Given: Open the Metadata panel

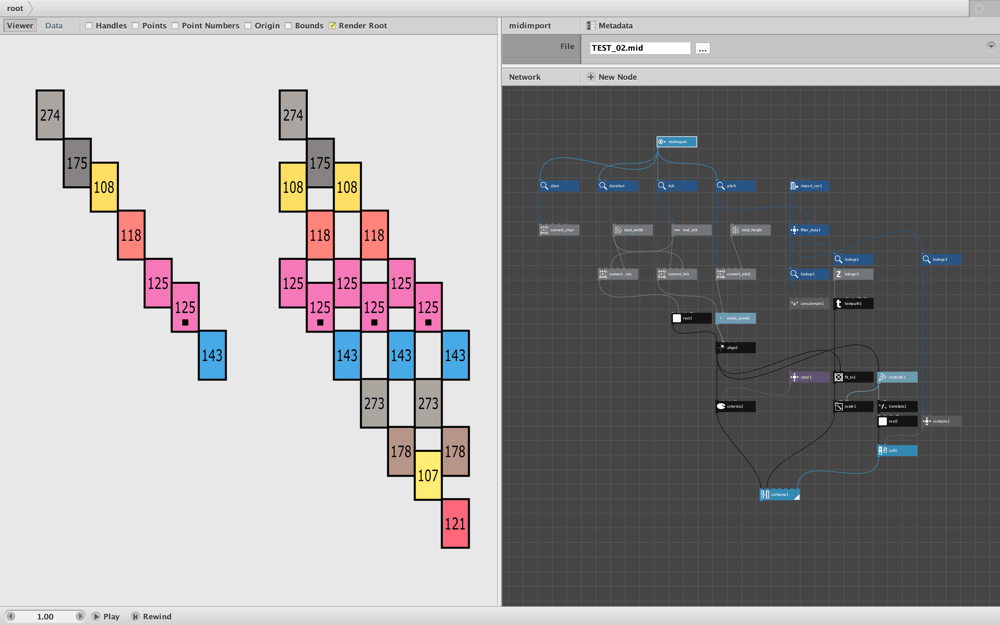Looking at the screenshot, I should tap(610, 26).
